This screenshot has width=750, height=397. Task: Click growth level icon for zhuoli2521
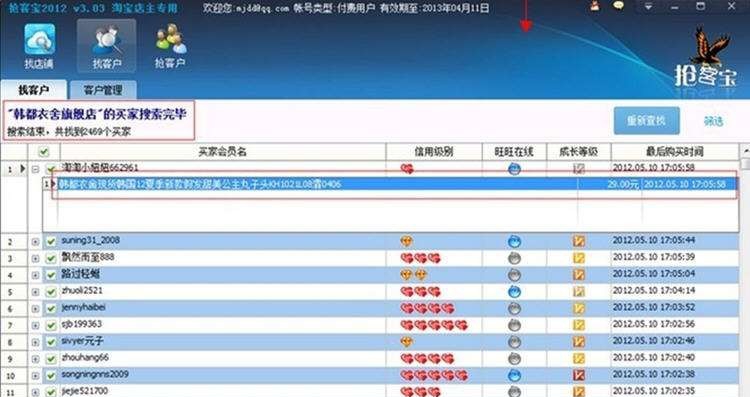coord(579,291)
